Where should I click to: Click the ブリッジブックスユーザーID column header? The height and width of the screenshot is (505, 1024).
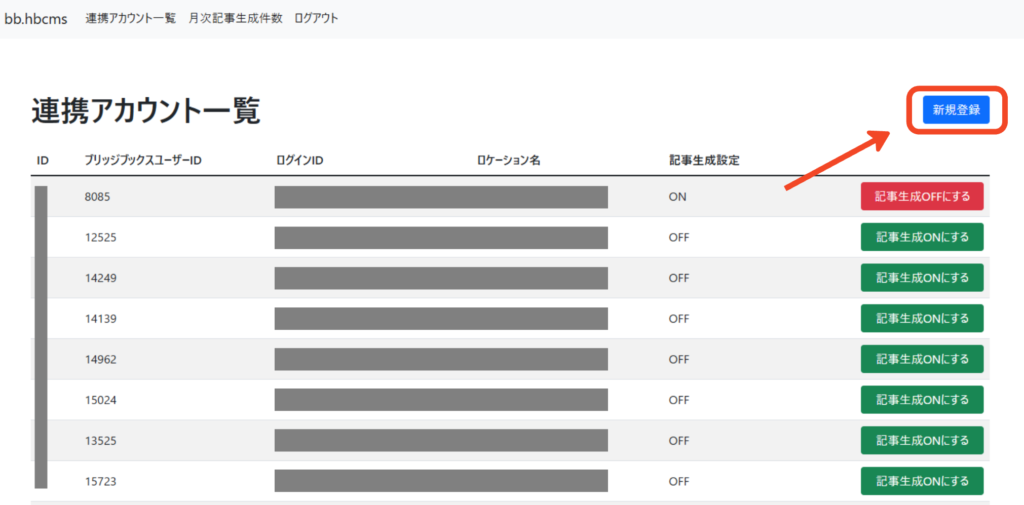point(144,161)
